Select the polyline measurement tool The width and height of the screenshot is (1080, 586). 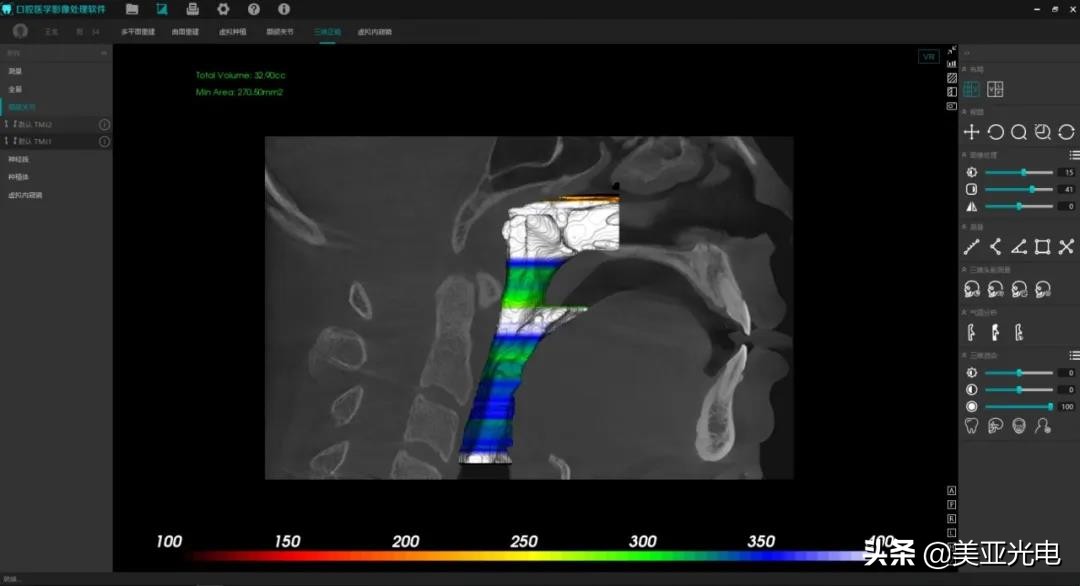pyautogui.click(x=995, y=247)
